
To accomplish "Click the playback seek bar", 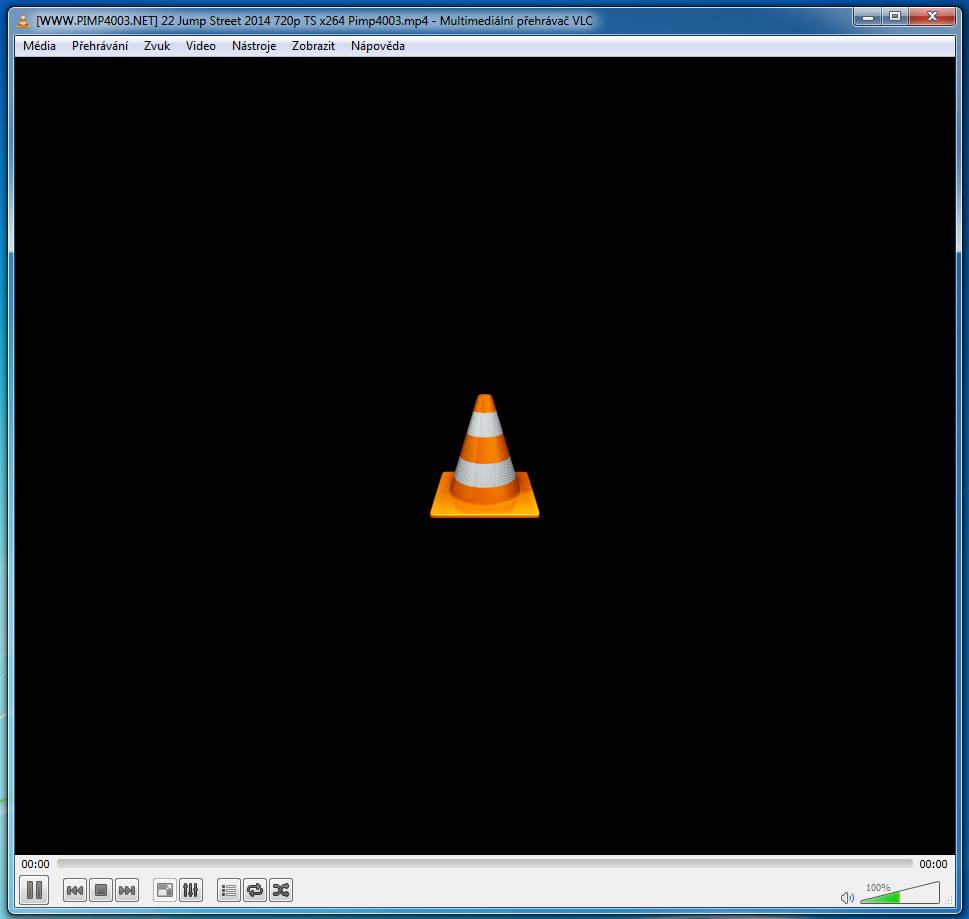I will pos(484,863).
